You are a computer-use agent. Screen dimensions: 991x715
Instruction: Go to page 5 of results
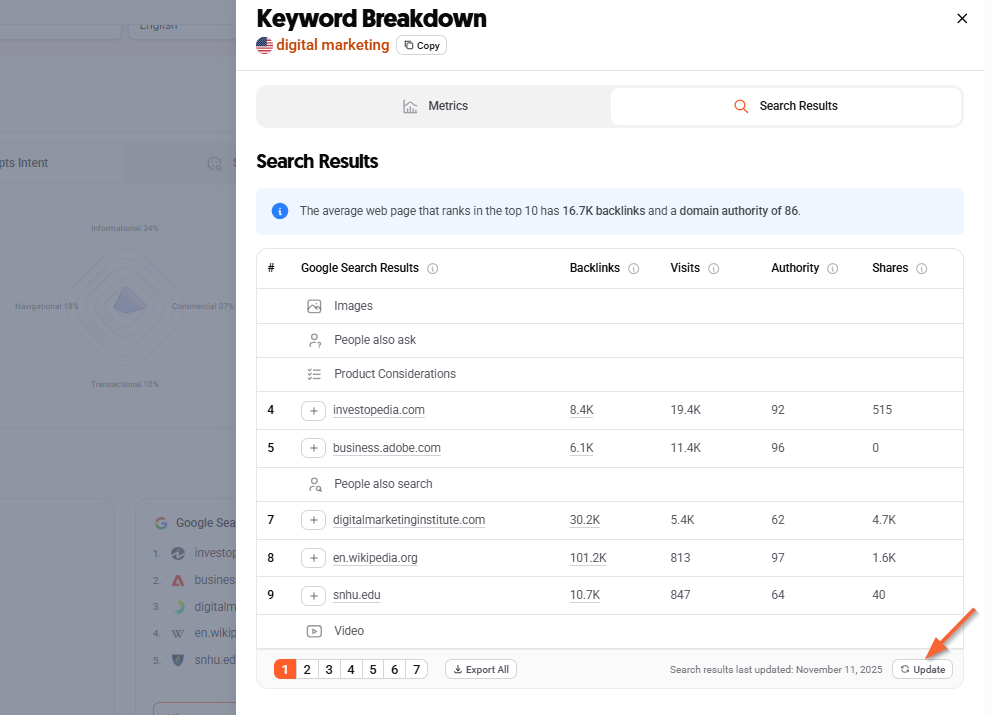coord(373,669)
